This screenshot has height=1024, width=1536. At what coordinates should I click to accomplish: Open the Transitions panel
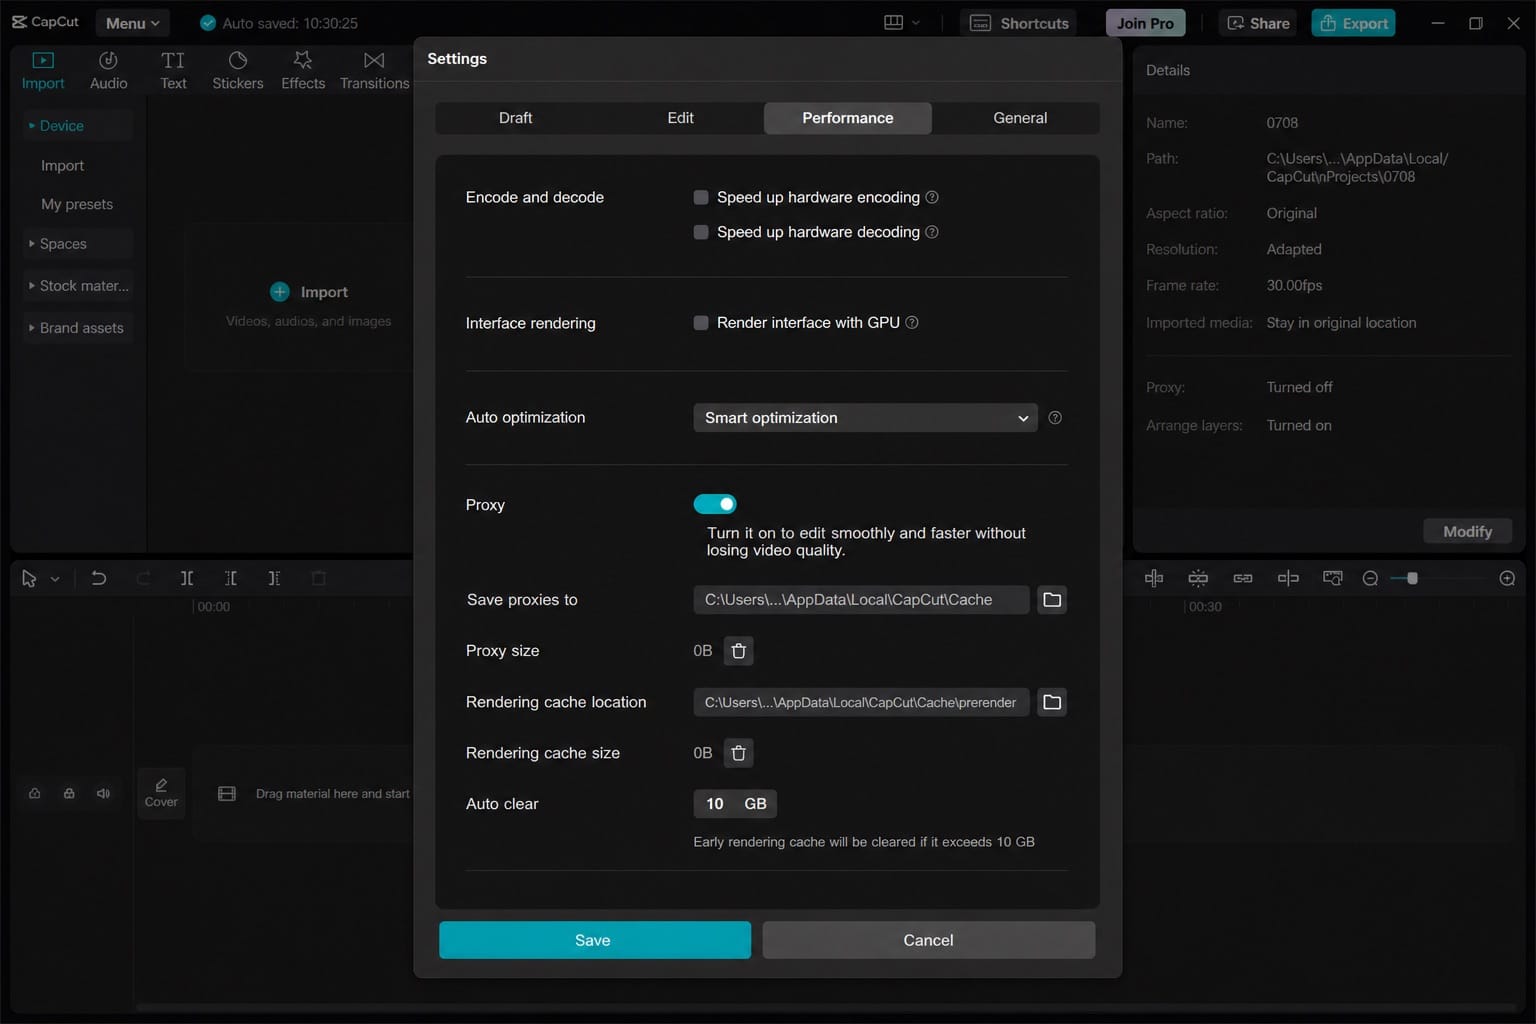click(374, 70)
